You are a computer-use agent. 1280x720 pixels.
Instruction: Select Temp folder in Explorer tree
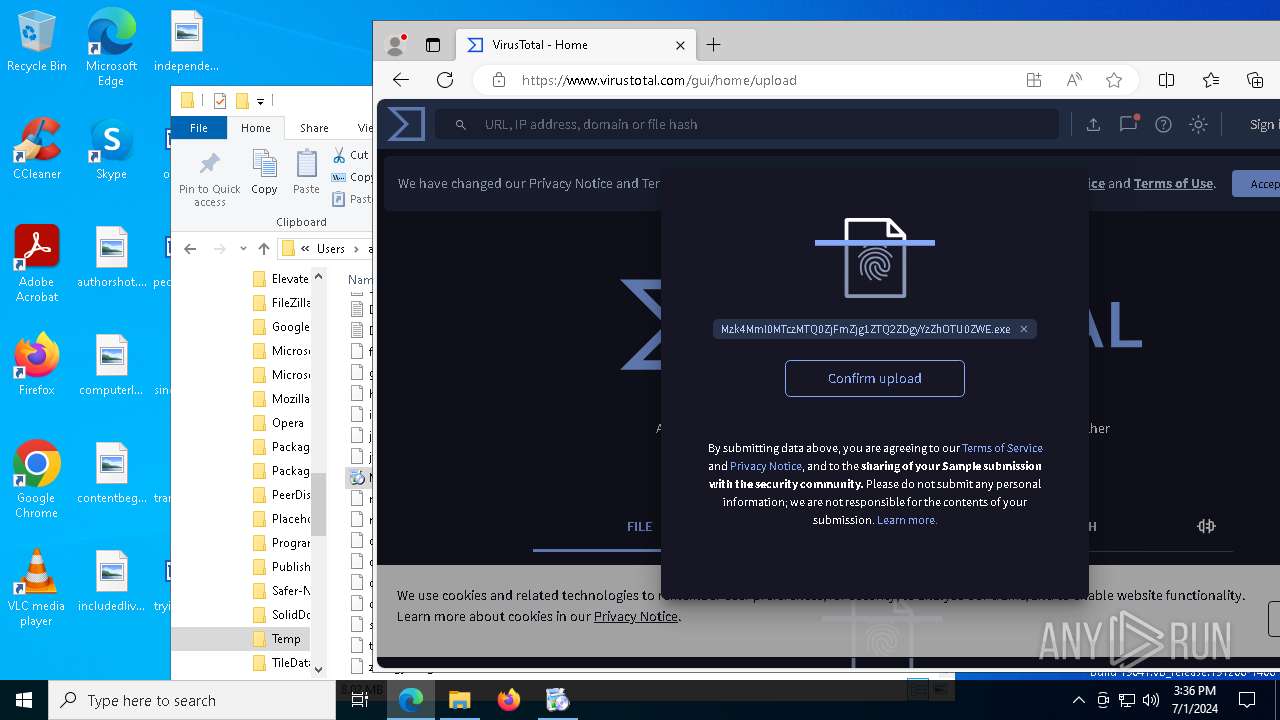pyautogui.click(x=286, y=639)
